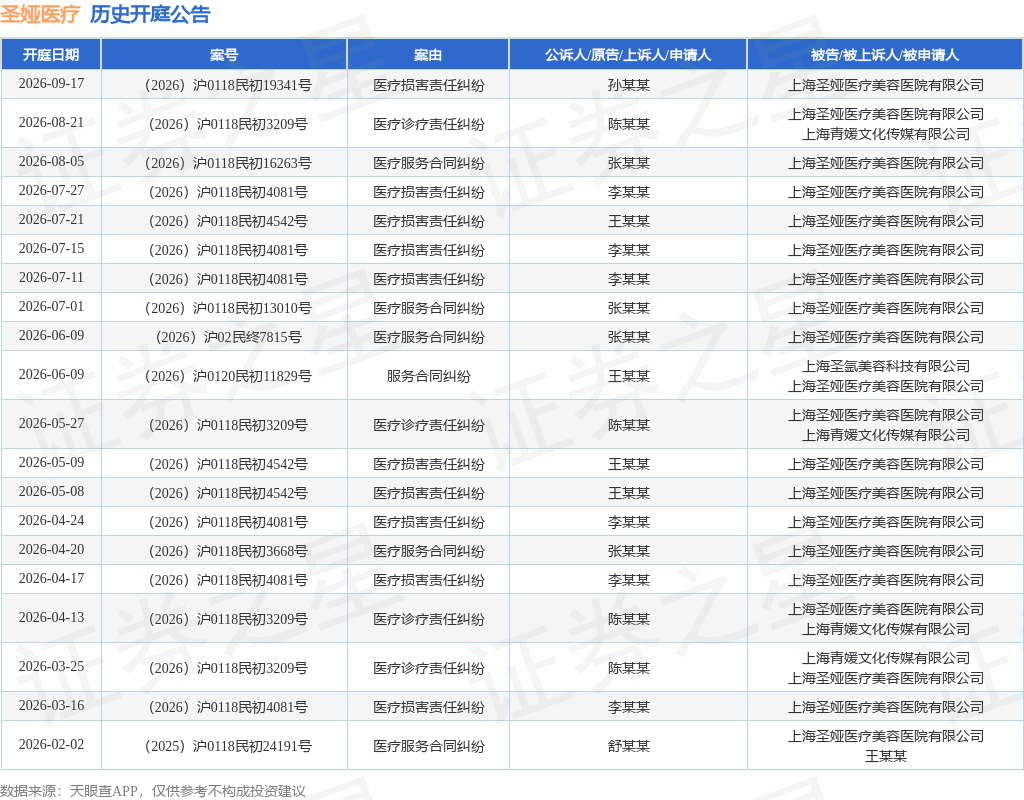This screenshot has width=1024, height=800.
Task: Click the date 2026-08-21 cell
Action: 51,123
